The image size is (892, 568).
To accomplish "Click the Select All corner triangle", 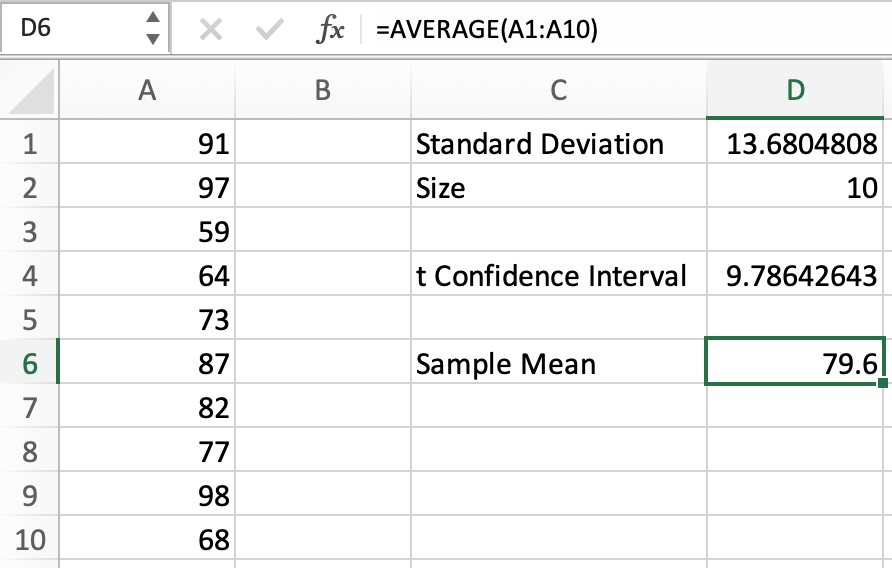I will (x=29, y=92).
